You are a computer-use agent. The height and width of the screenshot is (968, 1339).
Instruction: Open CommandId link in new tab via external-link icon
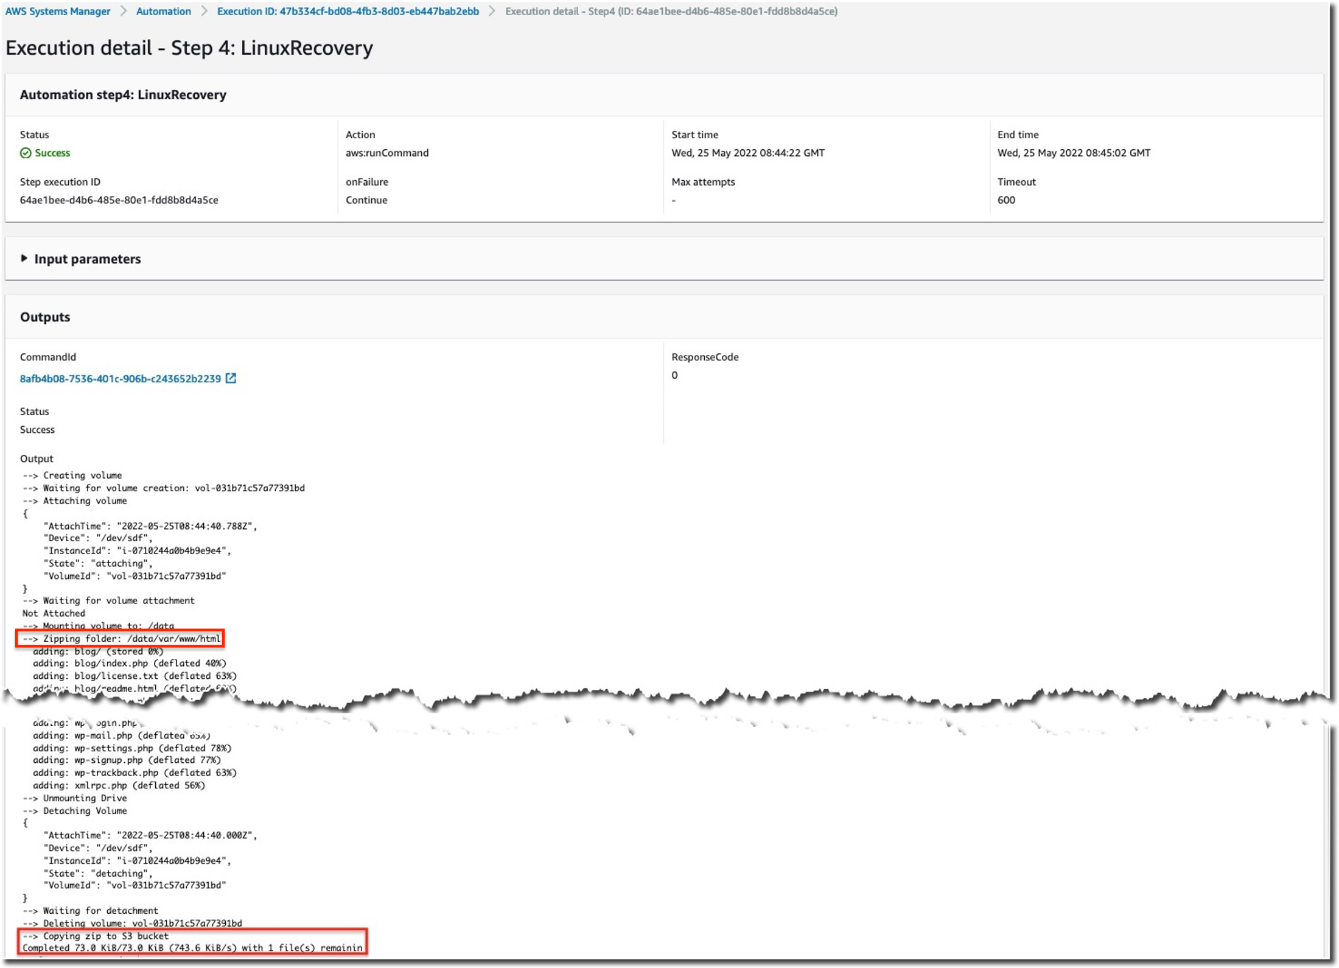[232, 378]
